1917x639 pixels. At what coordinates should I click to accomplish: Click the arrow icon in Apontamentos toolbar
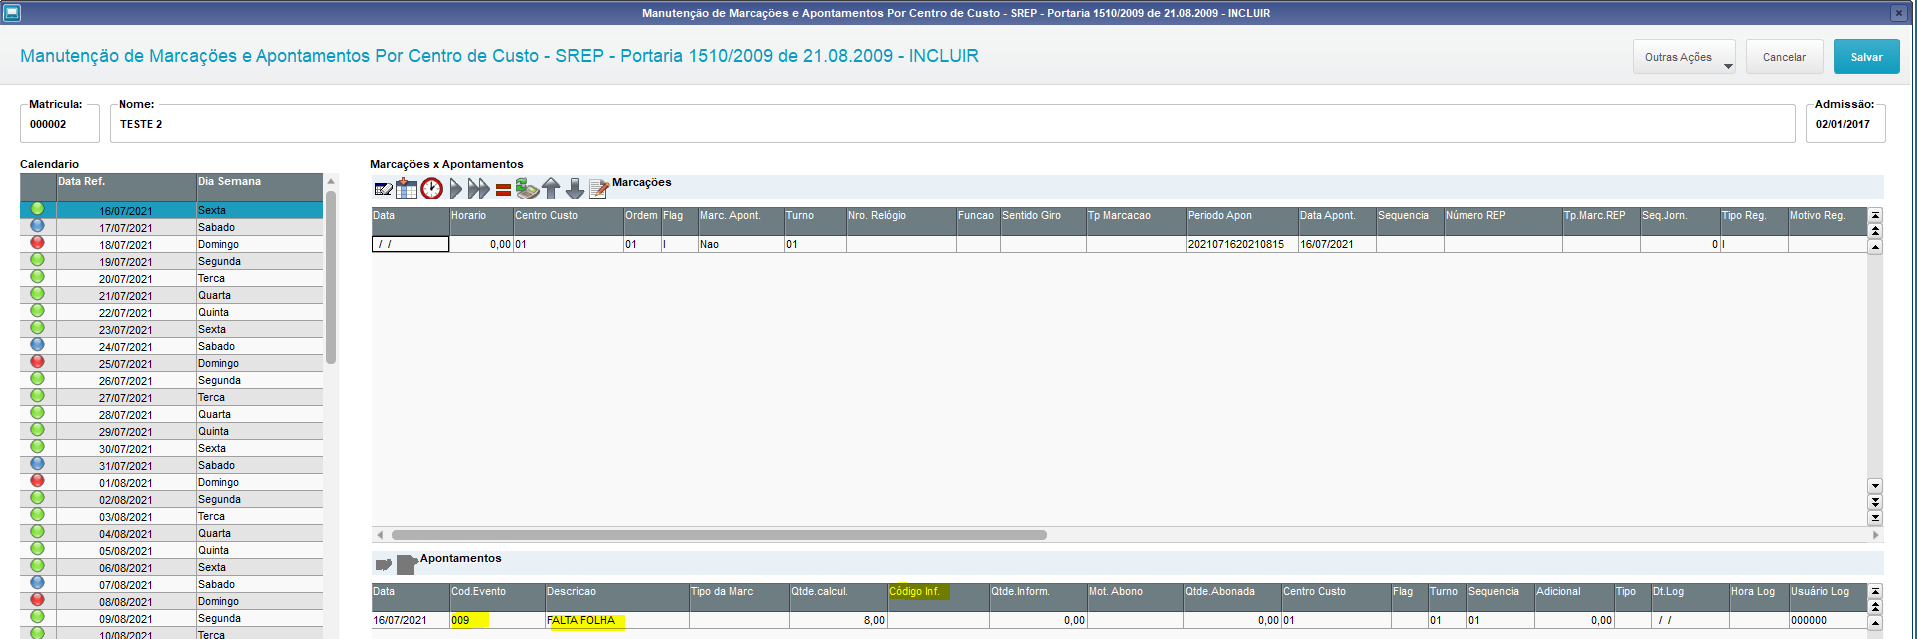tap(383, 565)
